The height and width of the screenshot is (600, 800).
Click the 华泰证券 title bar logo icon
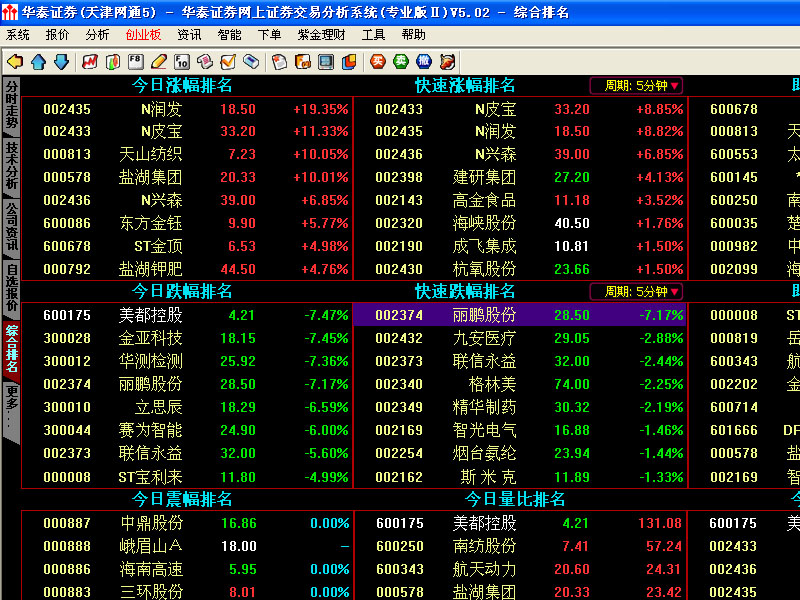pyautogui.click(x=9, y=12)
